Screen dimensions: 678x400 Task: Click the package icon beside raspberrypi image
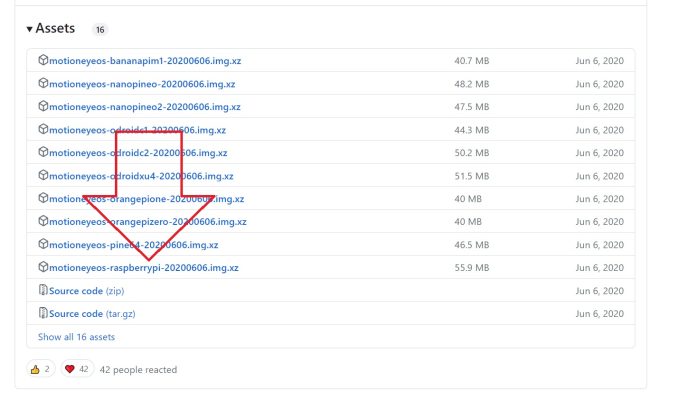pyautogui.click(x=43, y=267)
